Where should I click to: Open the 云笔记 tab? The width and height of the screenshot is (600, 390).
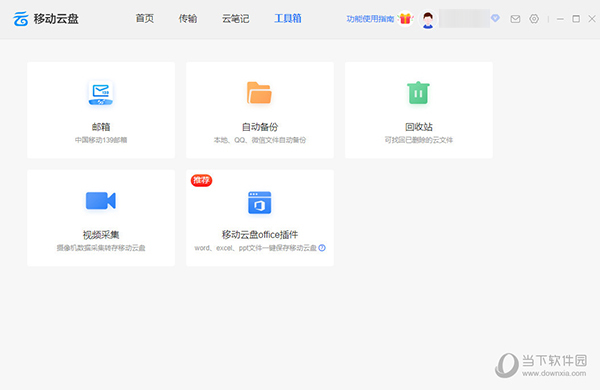[x=236, y=18]
